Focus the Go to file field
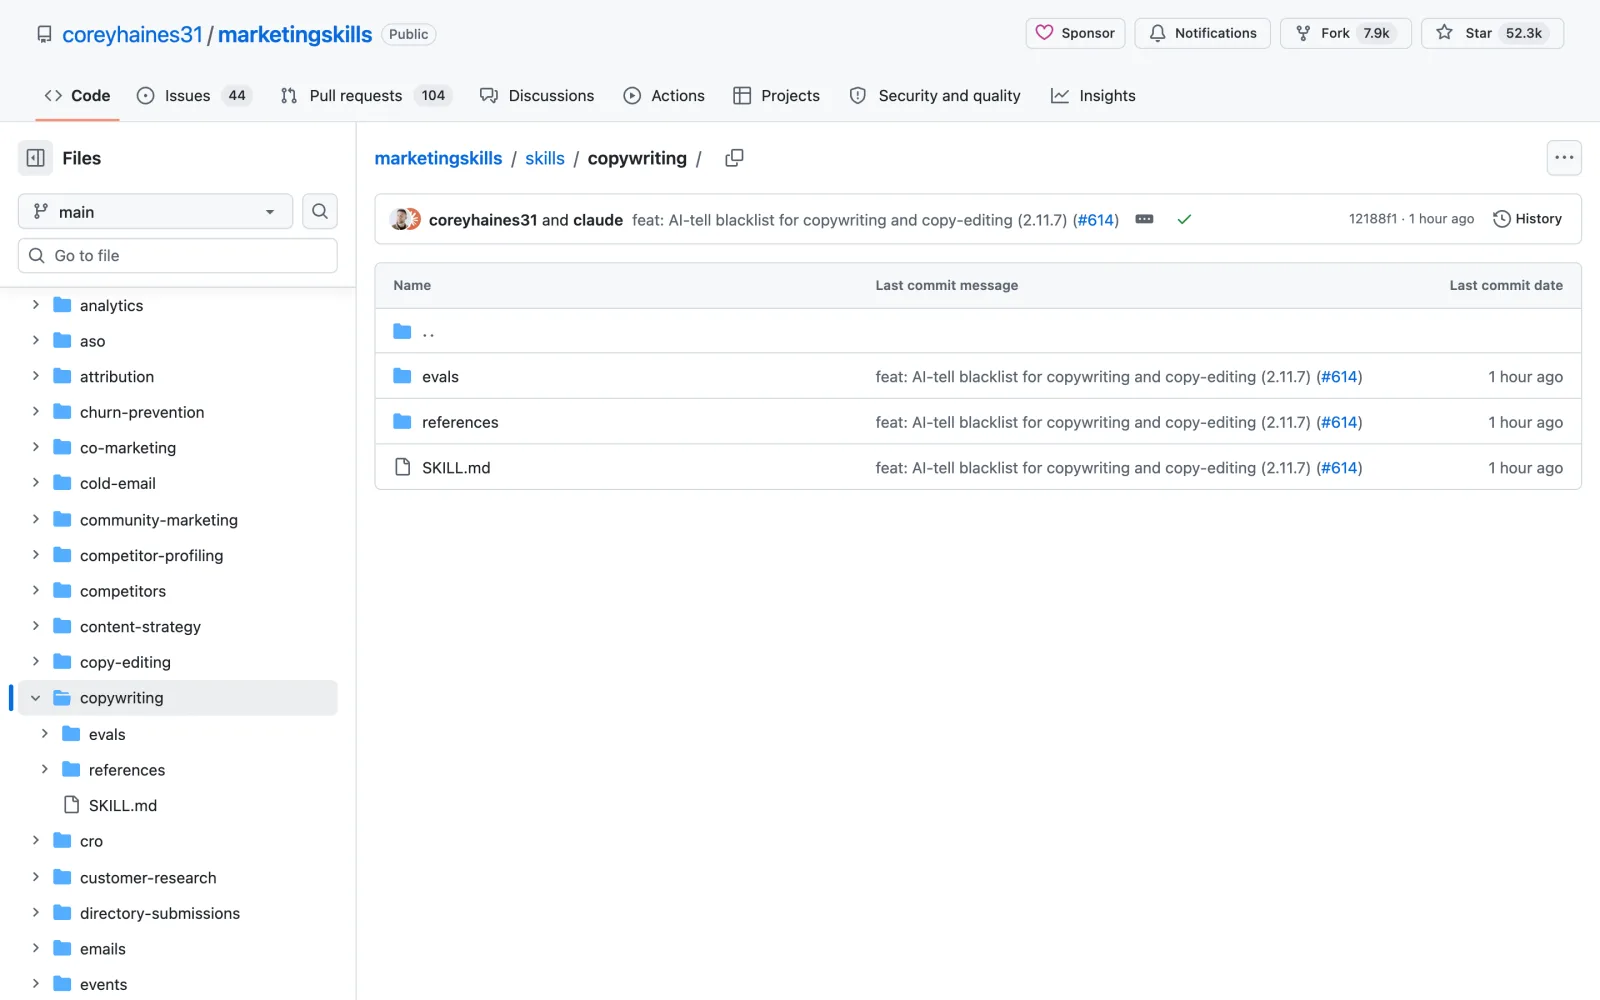Image resolution: width=1600 pixels, height=1000 pixels. [x=177, y=255]
